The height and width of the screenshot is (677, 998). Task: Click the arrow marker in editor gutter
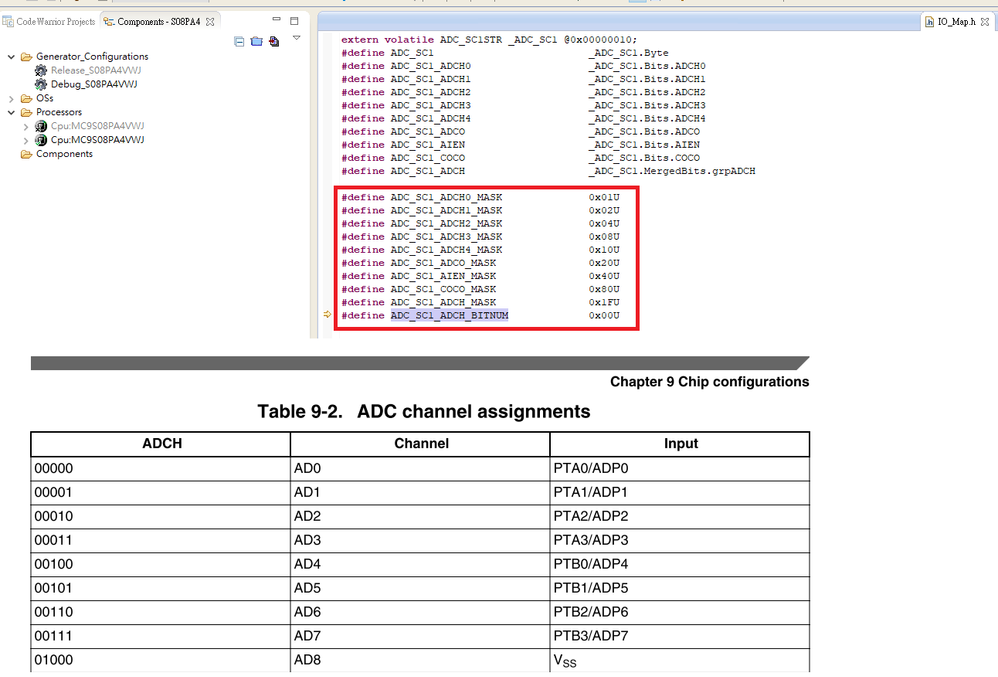pos(327,314)
